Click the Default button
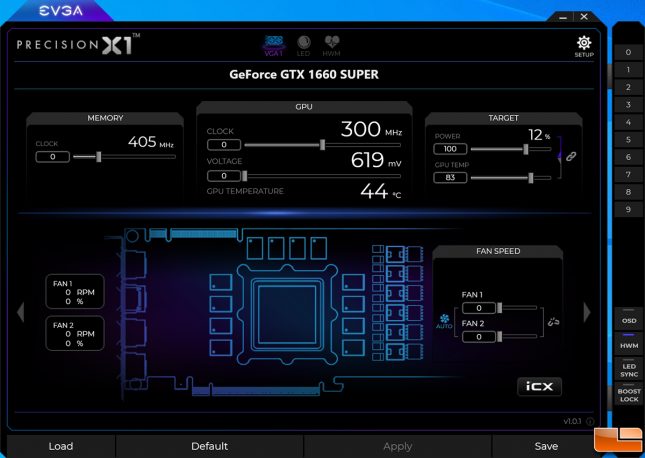Image resolution: width=645 pixels, height=458 pixels. [209, 446]
